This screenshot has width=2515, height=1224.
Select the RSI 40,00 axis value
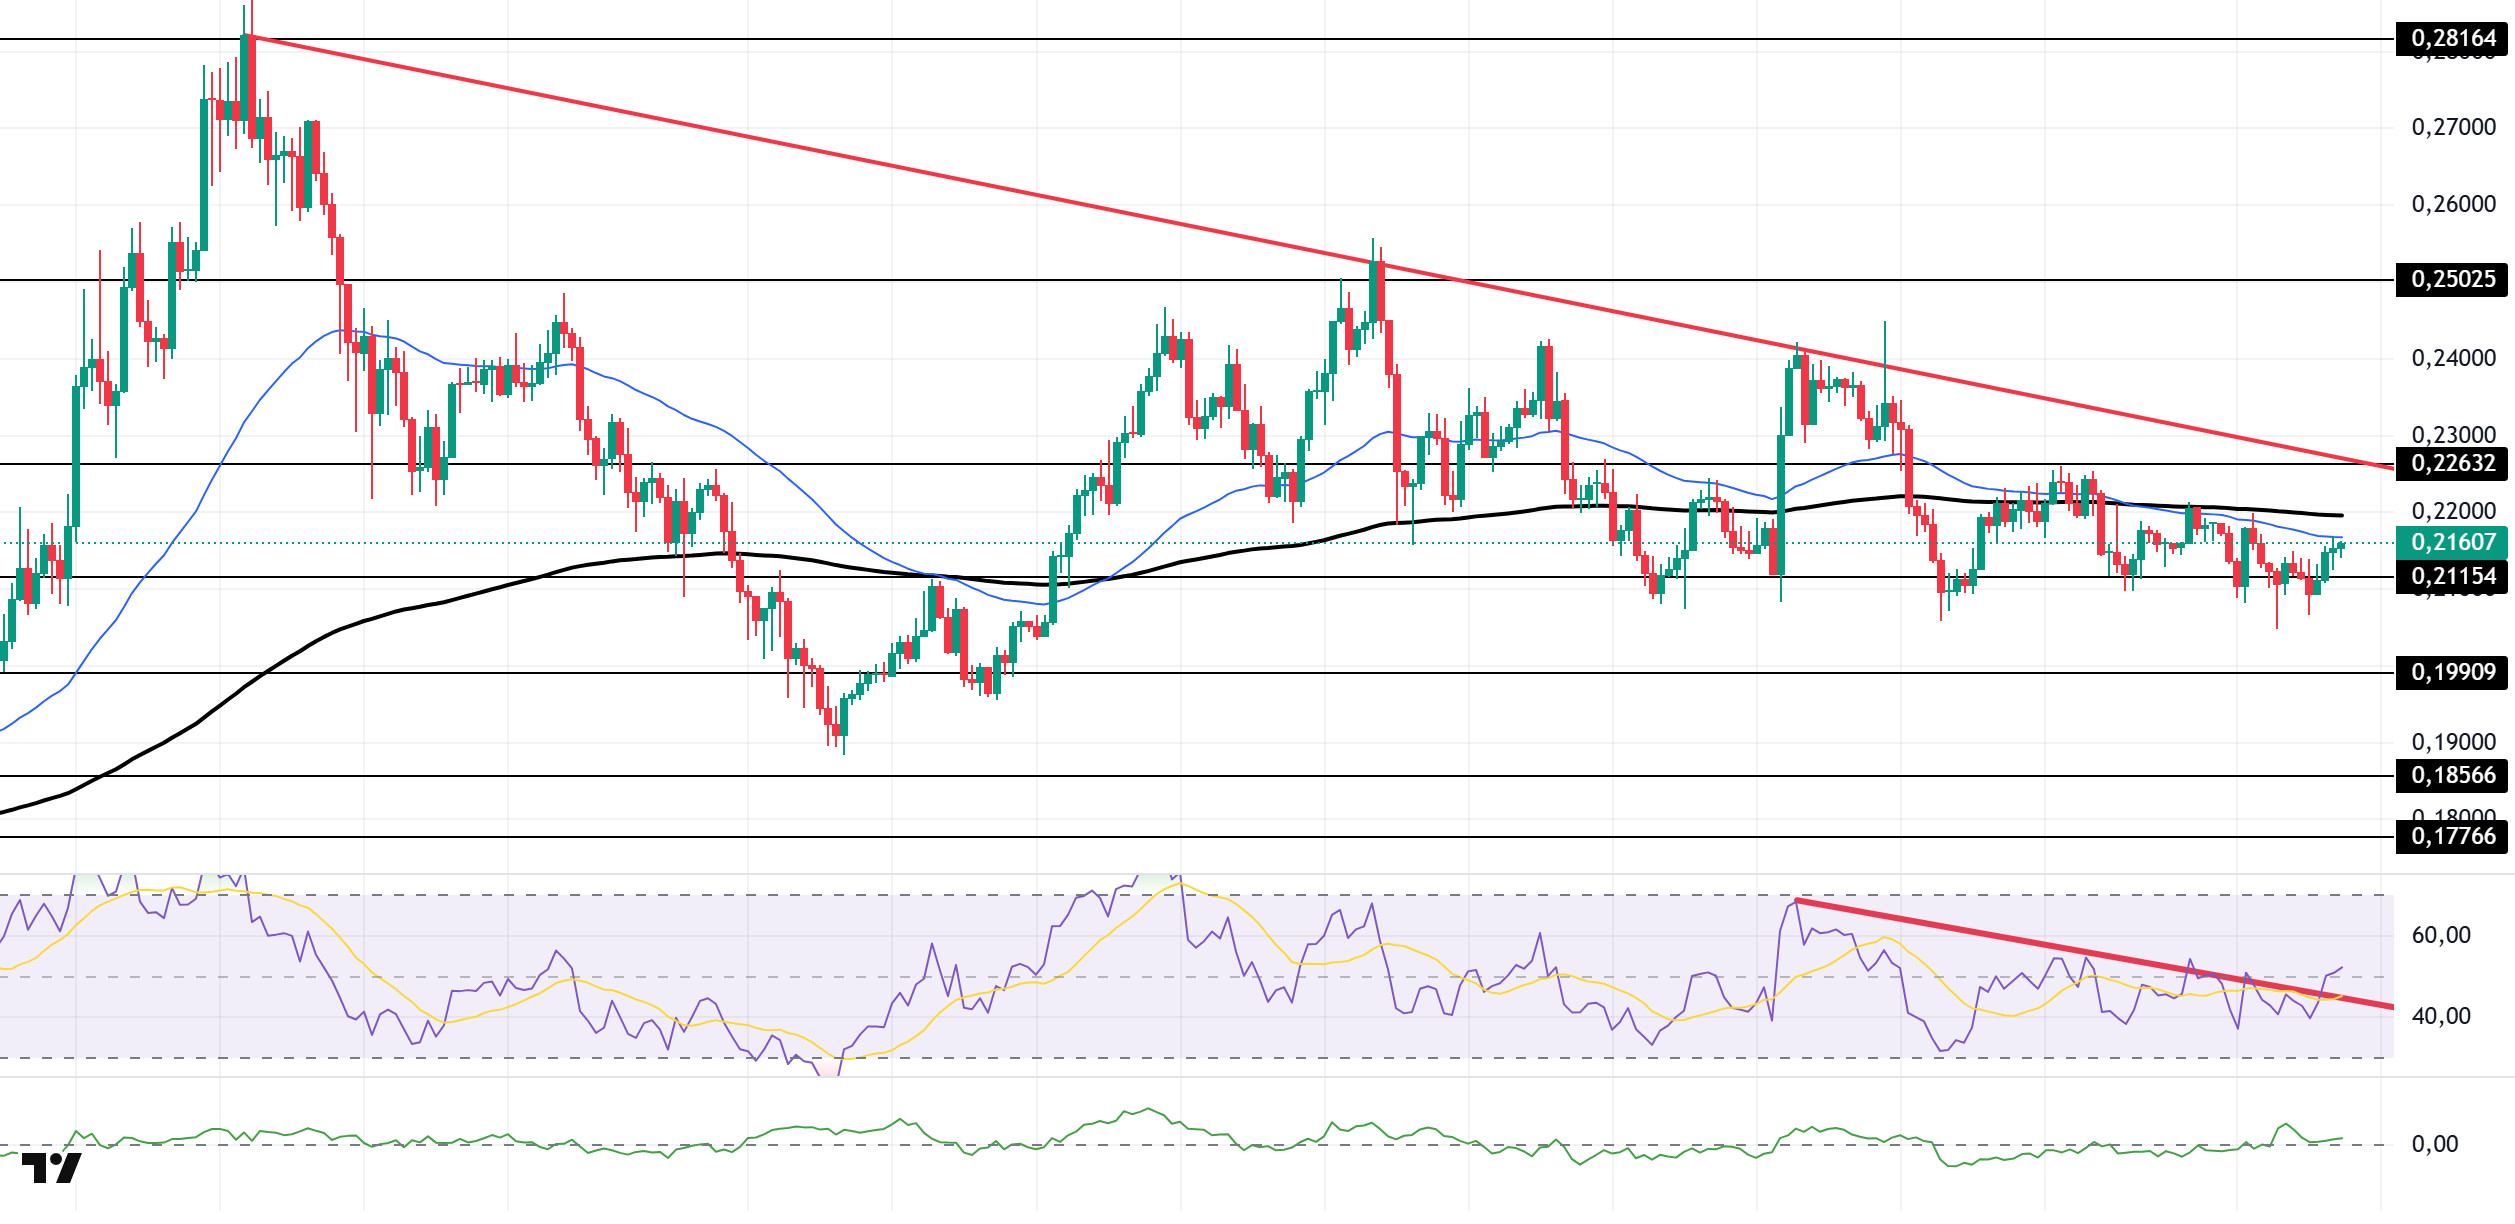(2441, 1017)
